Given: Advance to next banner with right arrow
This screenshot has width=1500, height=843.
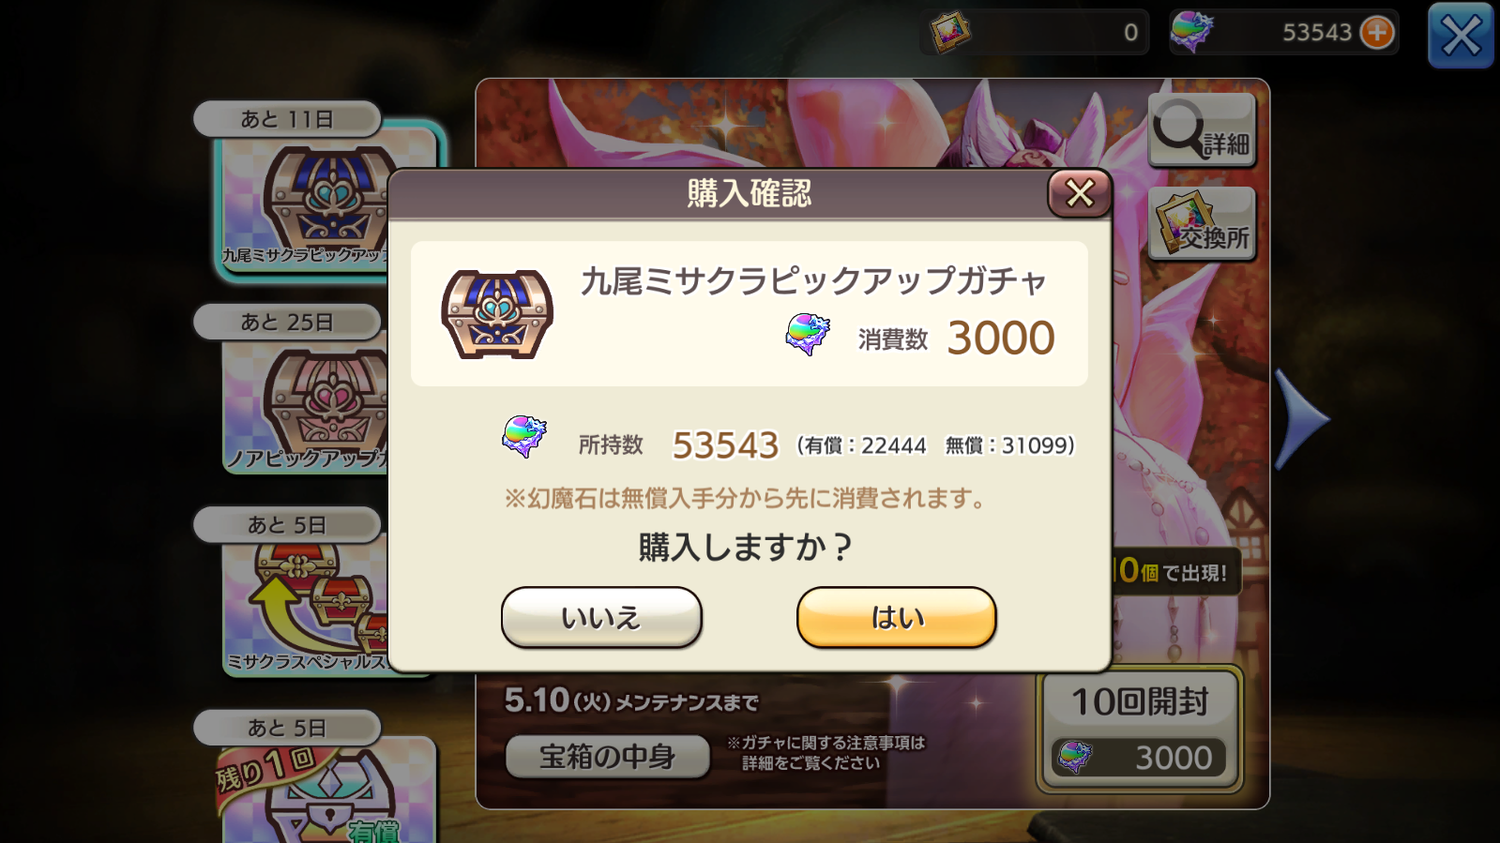Looking at the screenshot, I should pyautogui.click(x=1301, y=419).
